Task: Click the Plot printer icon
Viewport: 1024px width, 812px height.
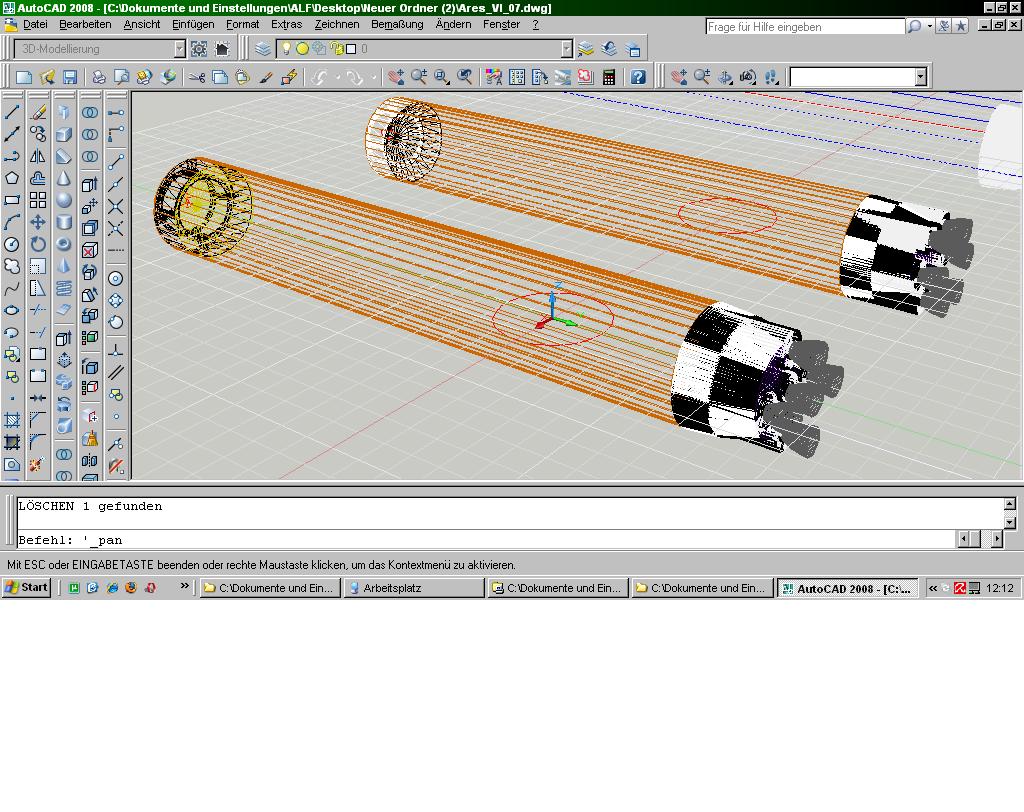Action: (99, 77)
